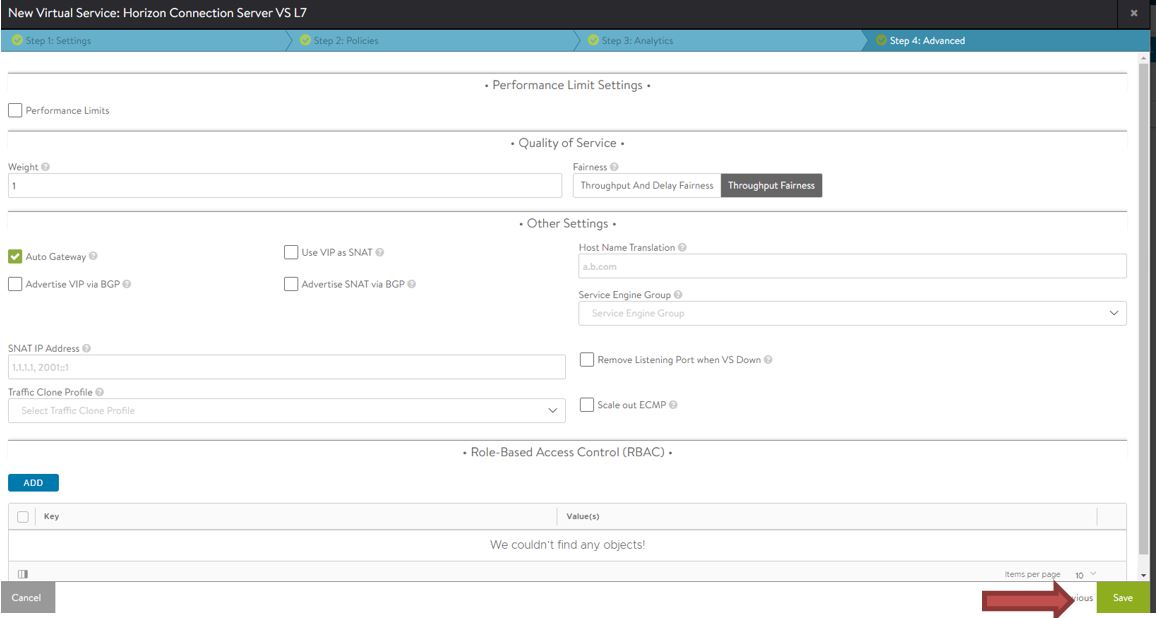Uncheck the Auto Gateway checkbox

(x=15, y=257)
